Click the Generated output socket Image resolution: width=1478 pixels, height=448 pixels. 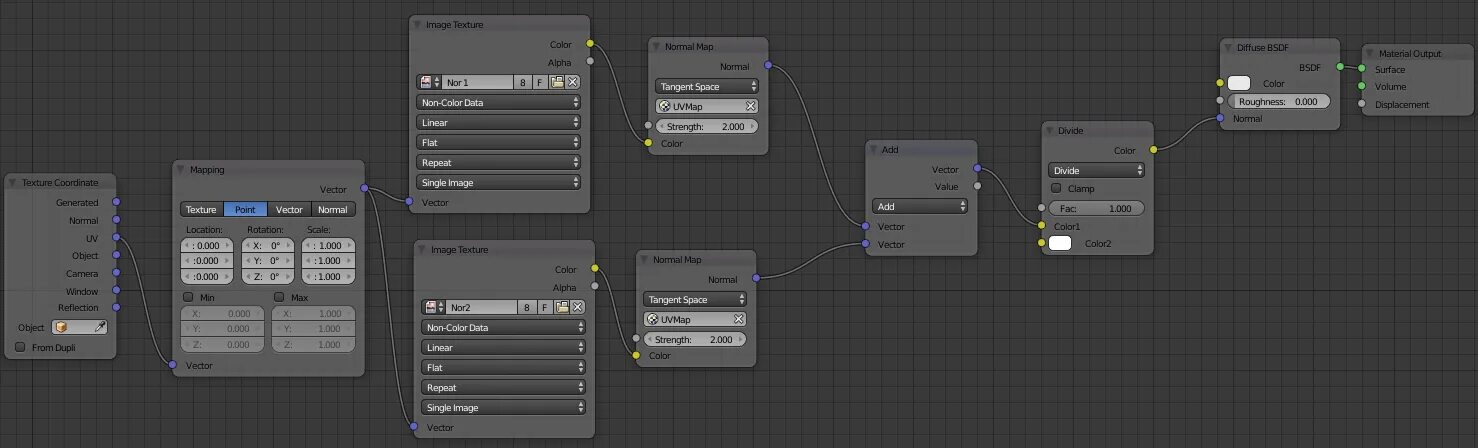click(116, 203)
